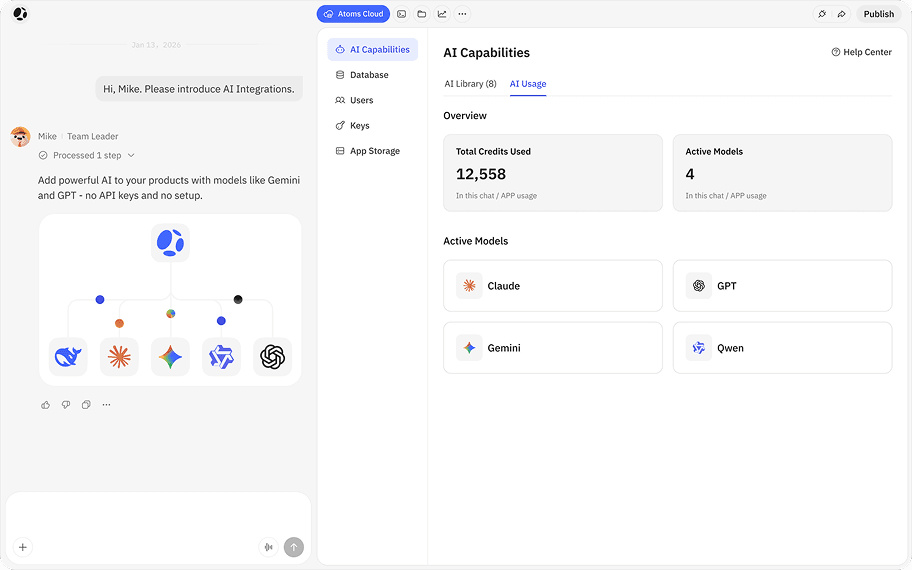
Task: Click the voice input waveform icon
Action: tap(268, 547)
